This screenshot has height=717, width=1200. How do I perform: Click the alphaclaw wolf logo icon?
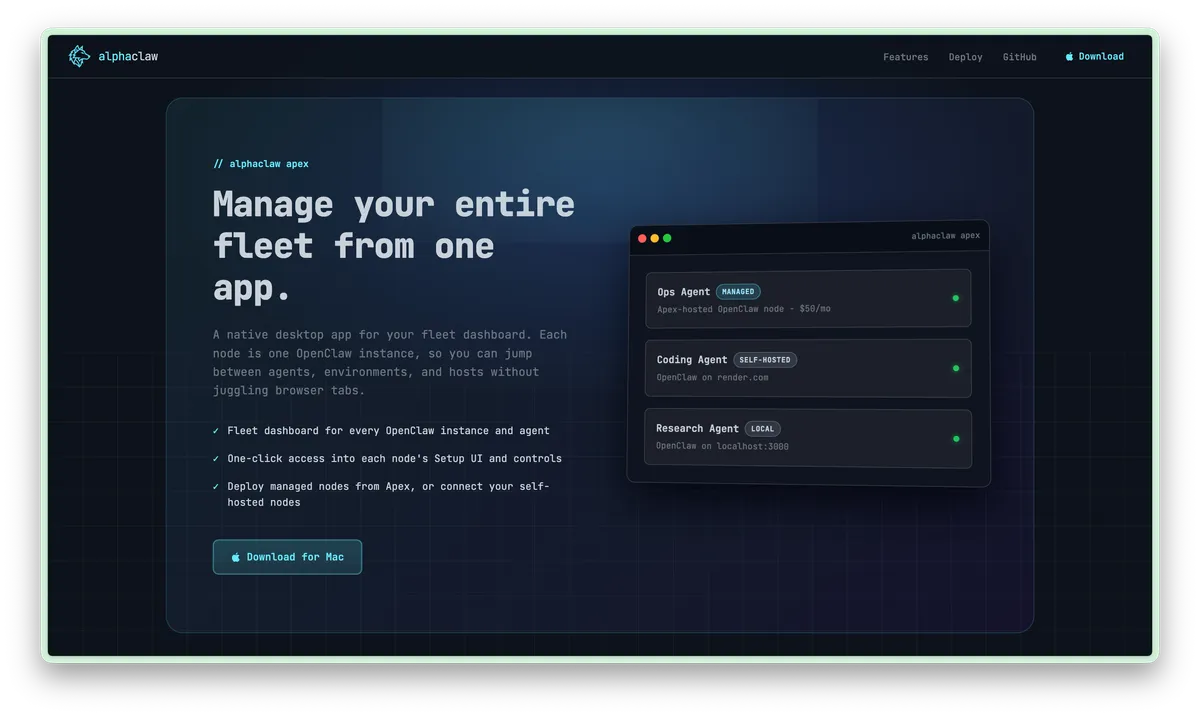[x=79, y=57]
